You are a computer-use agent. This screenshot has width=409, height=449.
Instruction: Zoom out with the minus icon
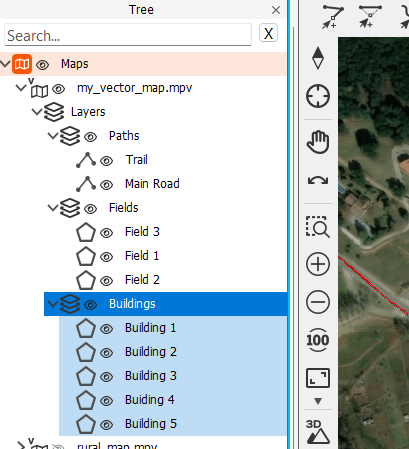(x=318, y=302)
